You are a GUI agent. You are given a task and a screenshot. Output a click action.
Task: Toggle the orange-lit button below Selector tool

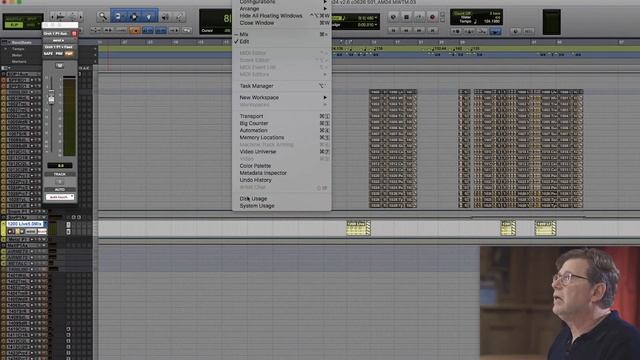click(x=134, y=30)
